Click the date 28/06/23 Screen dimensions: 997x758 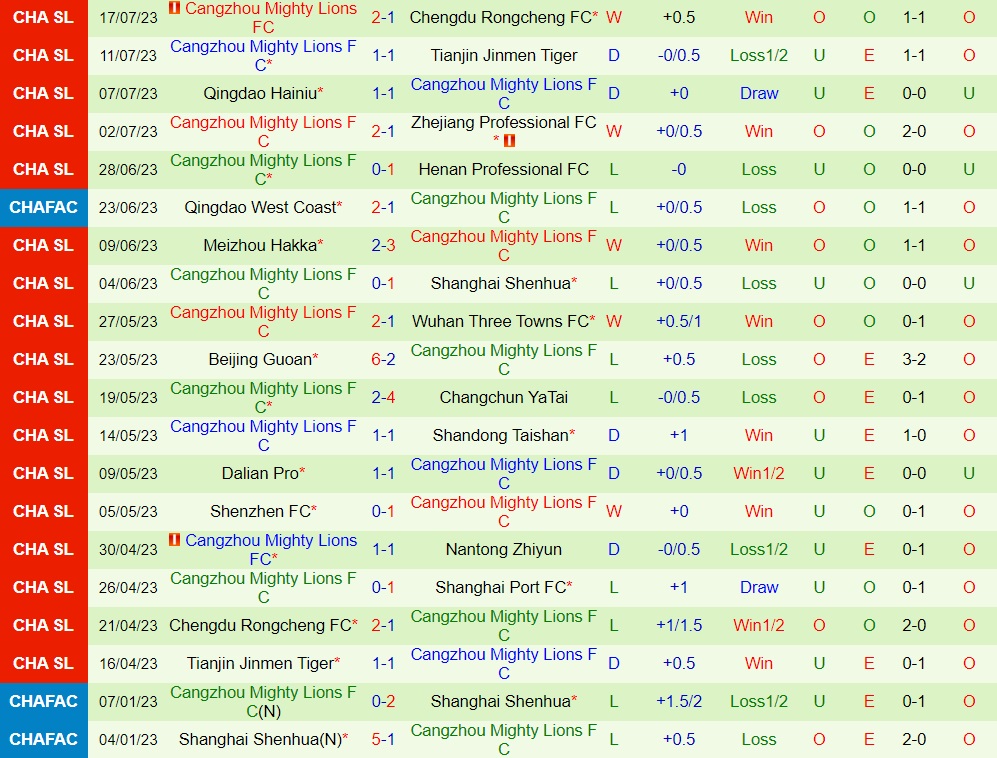click(128, 169)
